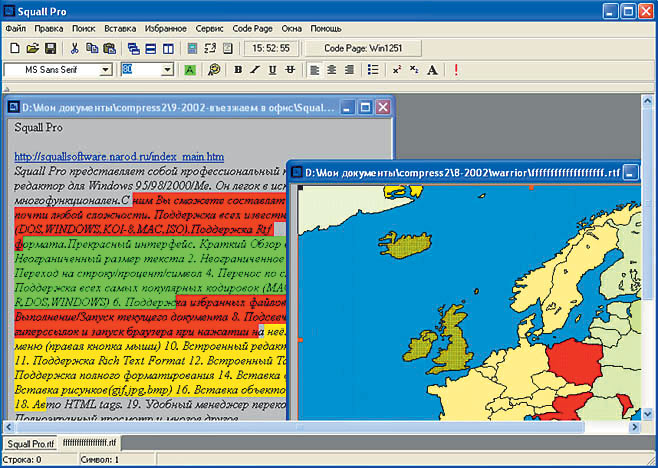Click the superscript icon
Image resolution: width=658 pixels, height=468 pixels.
click(397, 70)
